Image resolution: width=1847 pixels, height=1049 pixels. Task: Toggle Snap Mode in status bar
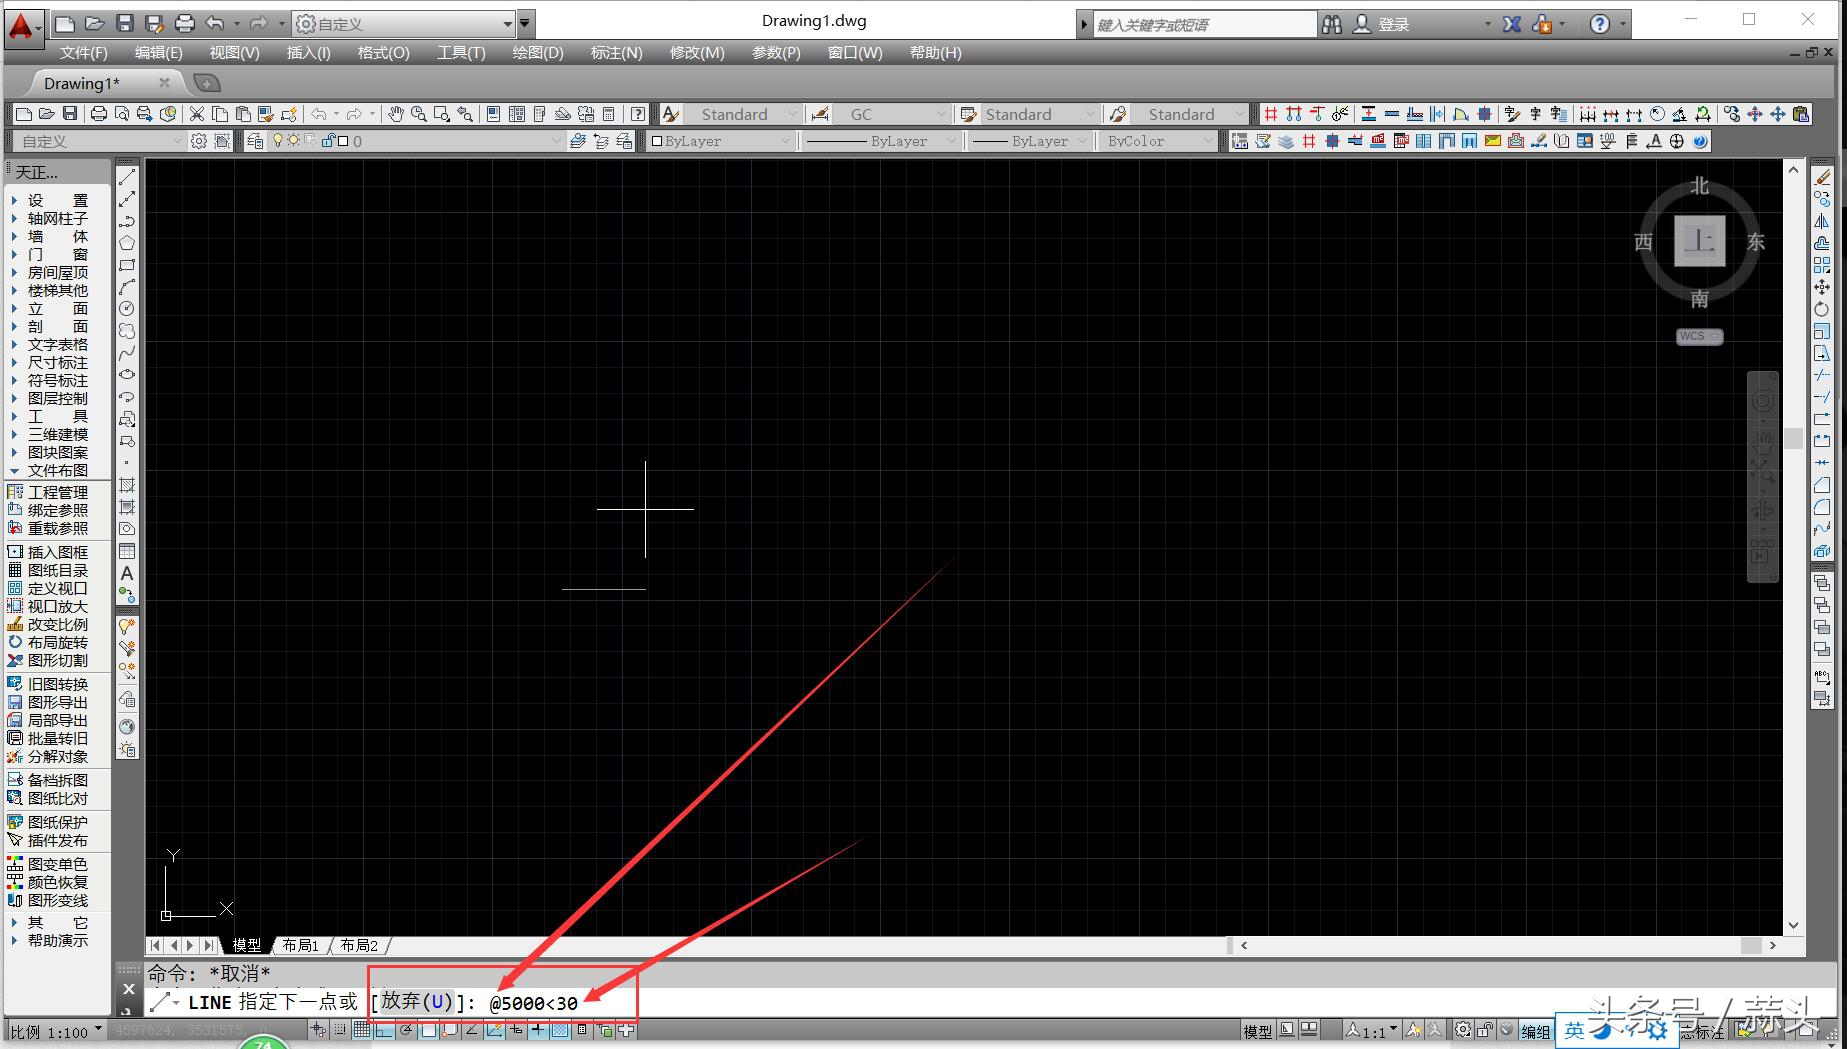[340, 1030]
